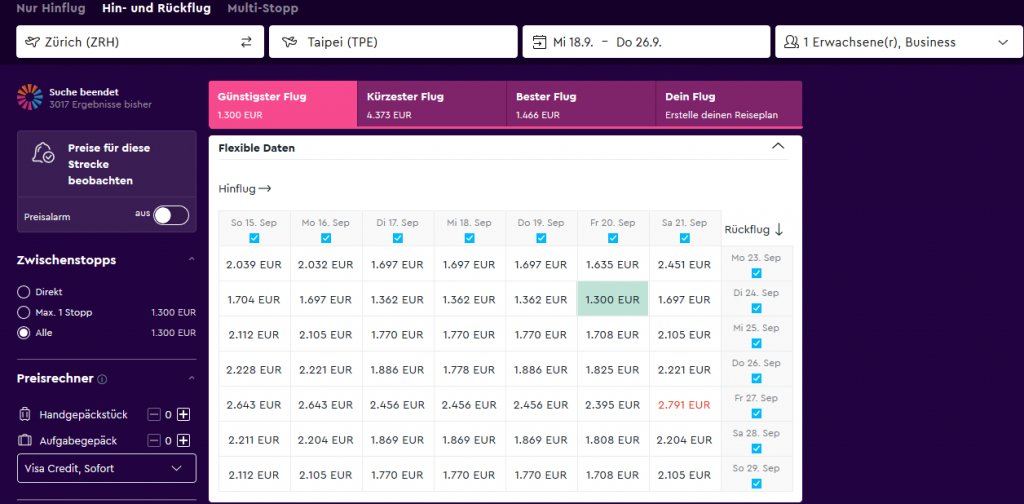Viewport: 1024px width, 504px height.
Task: Uncheck the So 15. Sep outbound checkbox
Action: [254, 238]
